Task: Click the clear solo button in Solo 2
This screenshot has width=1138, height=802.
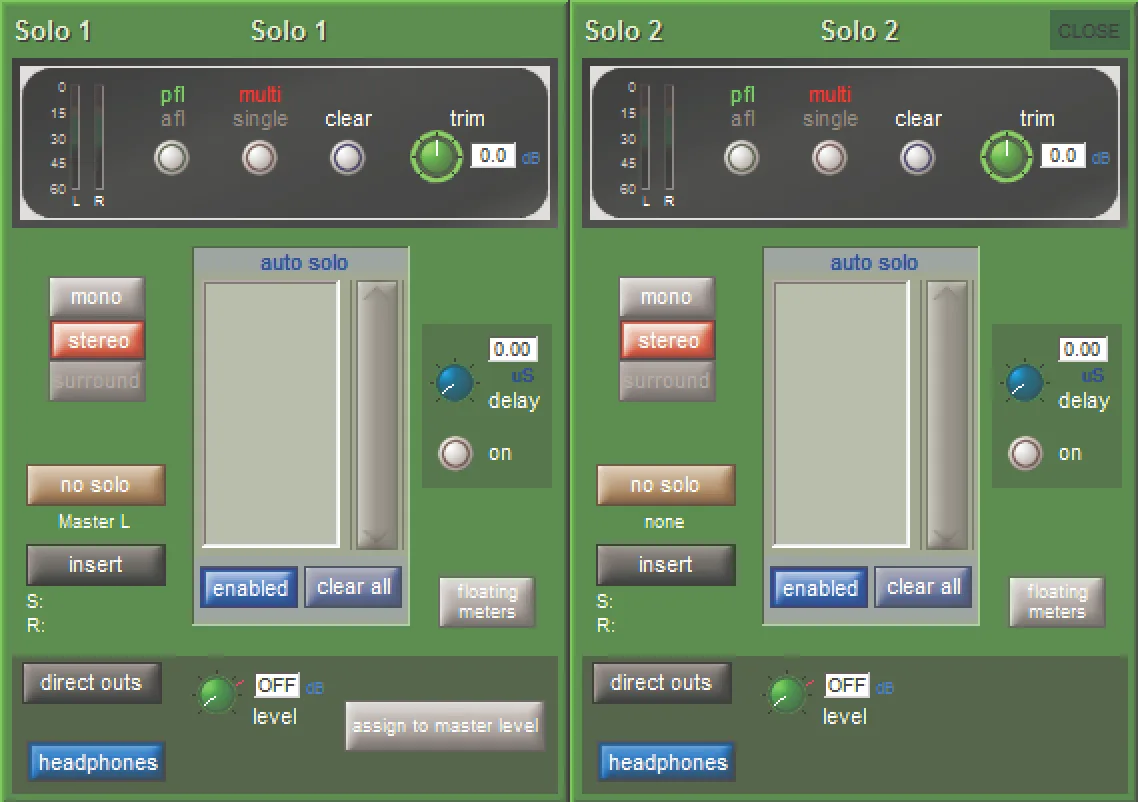Action: 917,157
